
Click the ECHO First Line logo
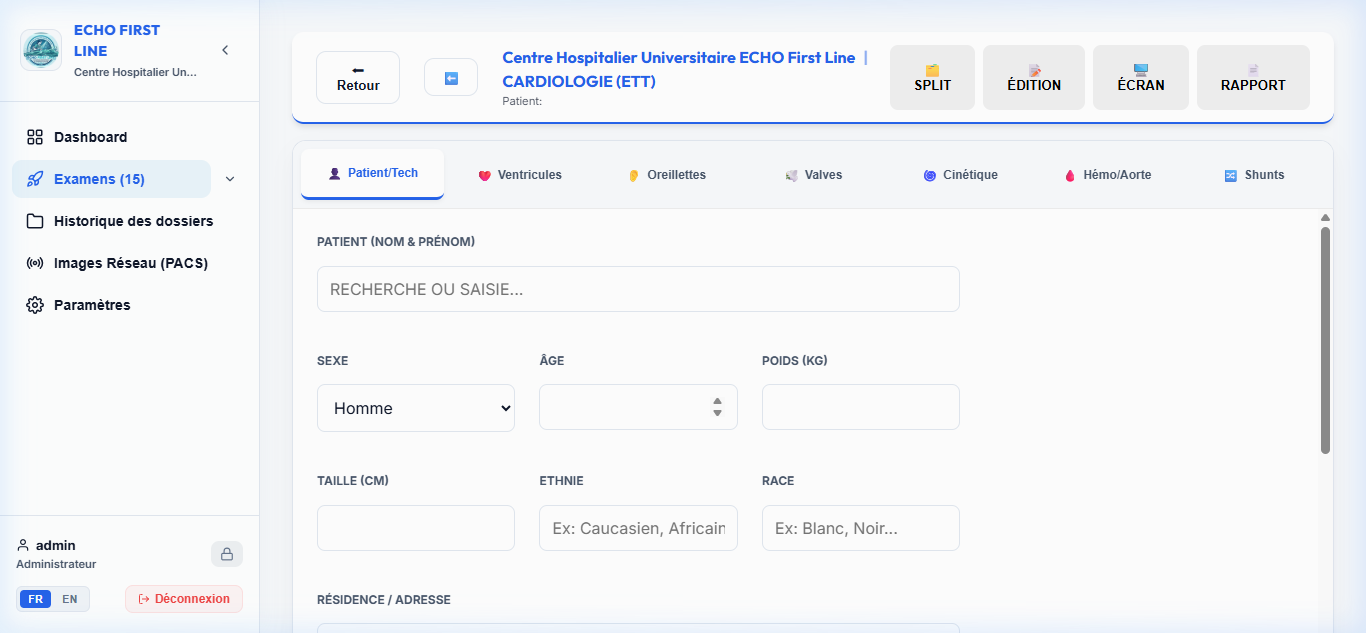point(41,50)
